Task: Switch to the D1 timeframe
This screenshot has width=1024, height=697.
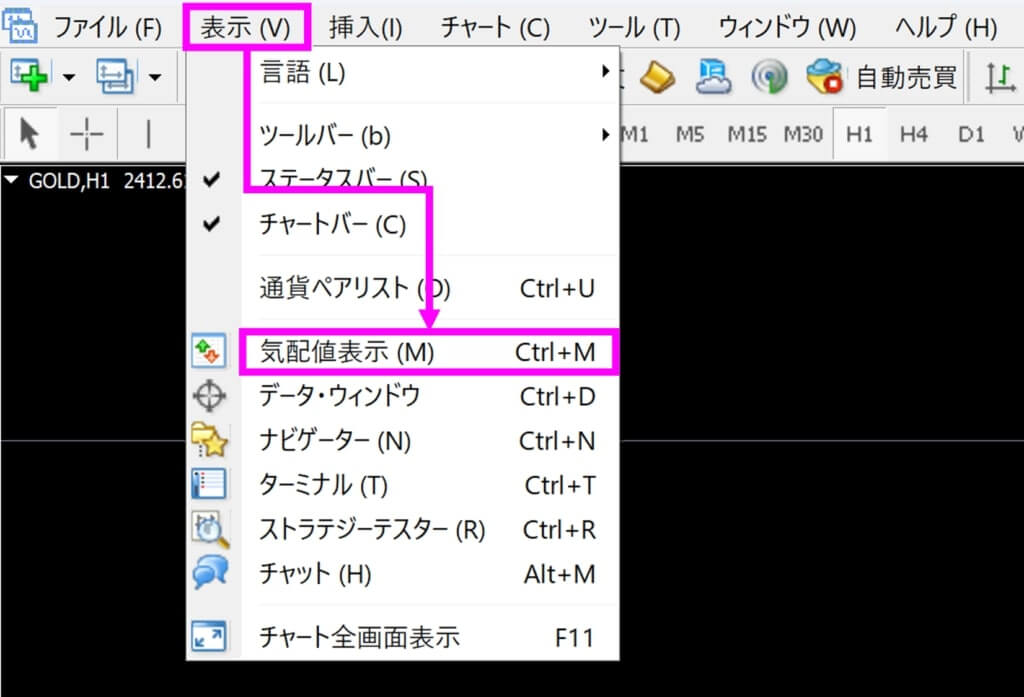Action: click(x=970, y=135)
